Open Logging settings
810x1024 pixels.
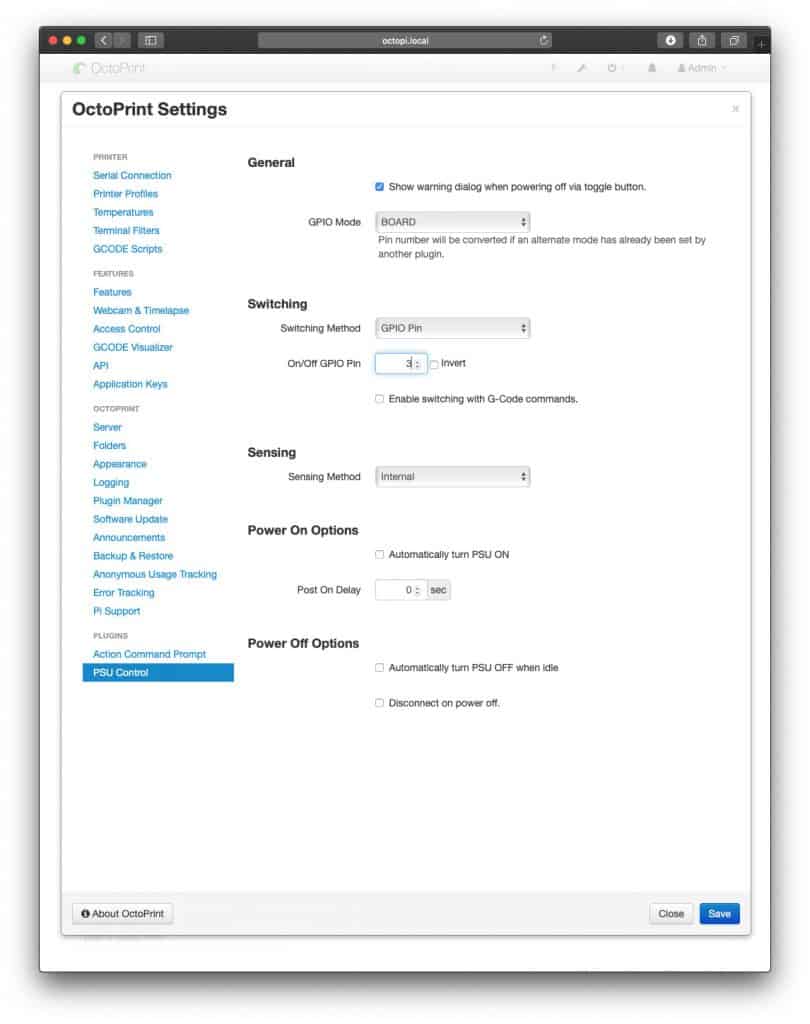[x=111, y=482]
